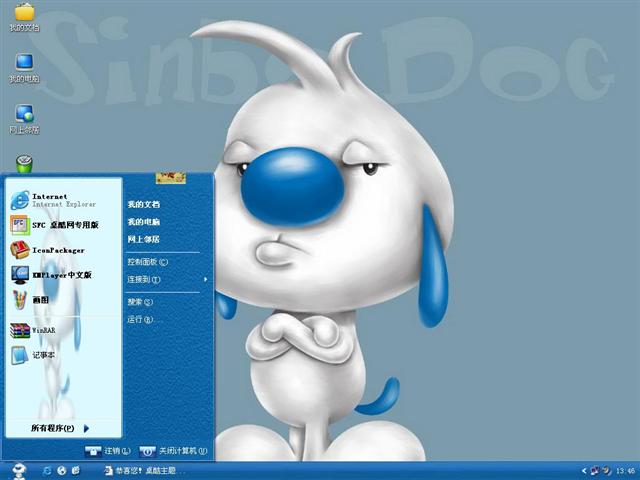Viewport: 640px width, 480px height.
Task: Open 网上邻居 in start menu right panel
Action: pos(144,239)
